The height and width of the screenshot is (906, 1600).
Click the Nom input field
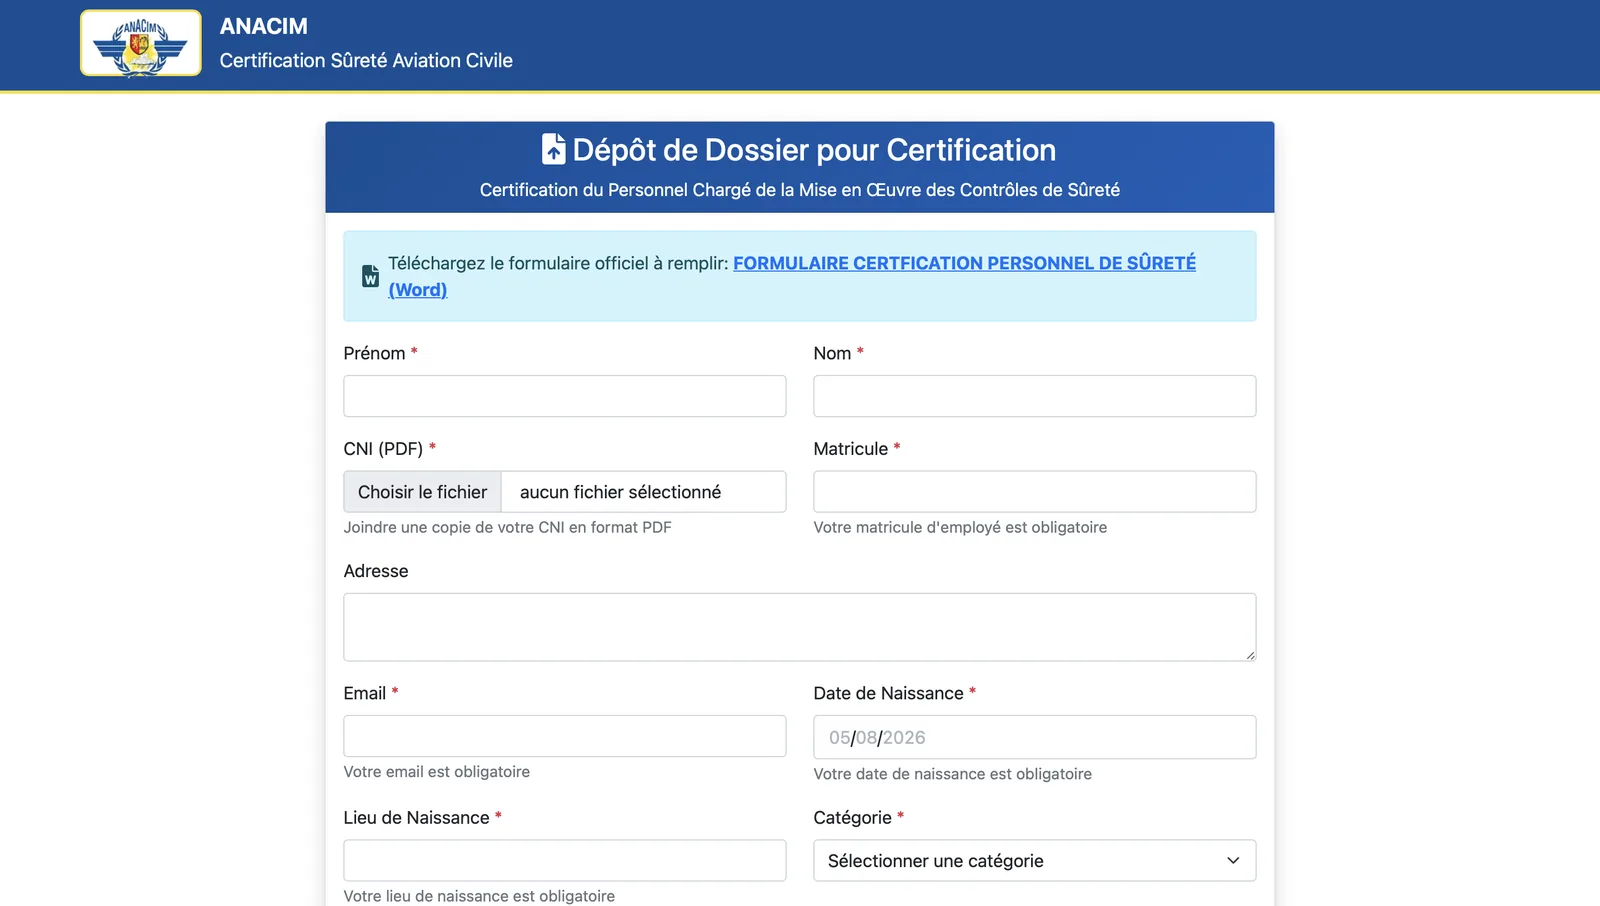point(1035,396)
